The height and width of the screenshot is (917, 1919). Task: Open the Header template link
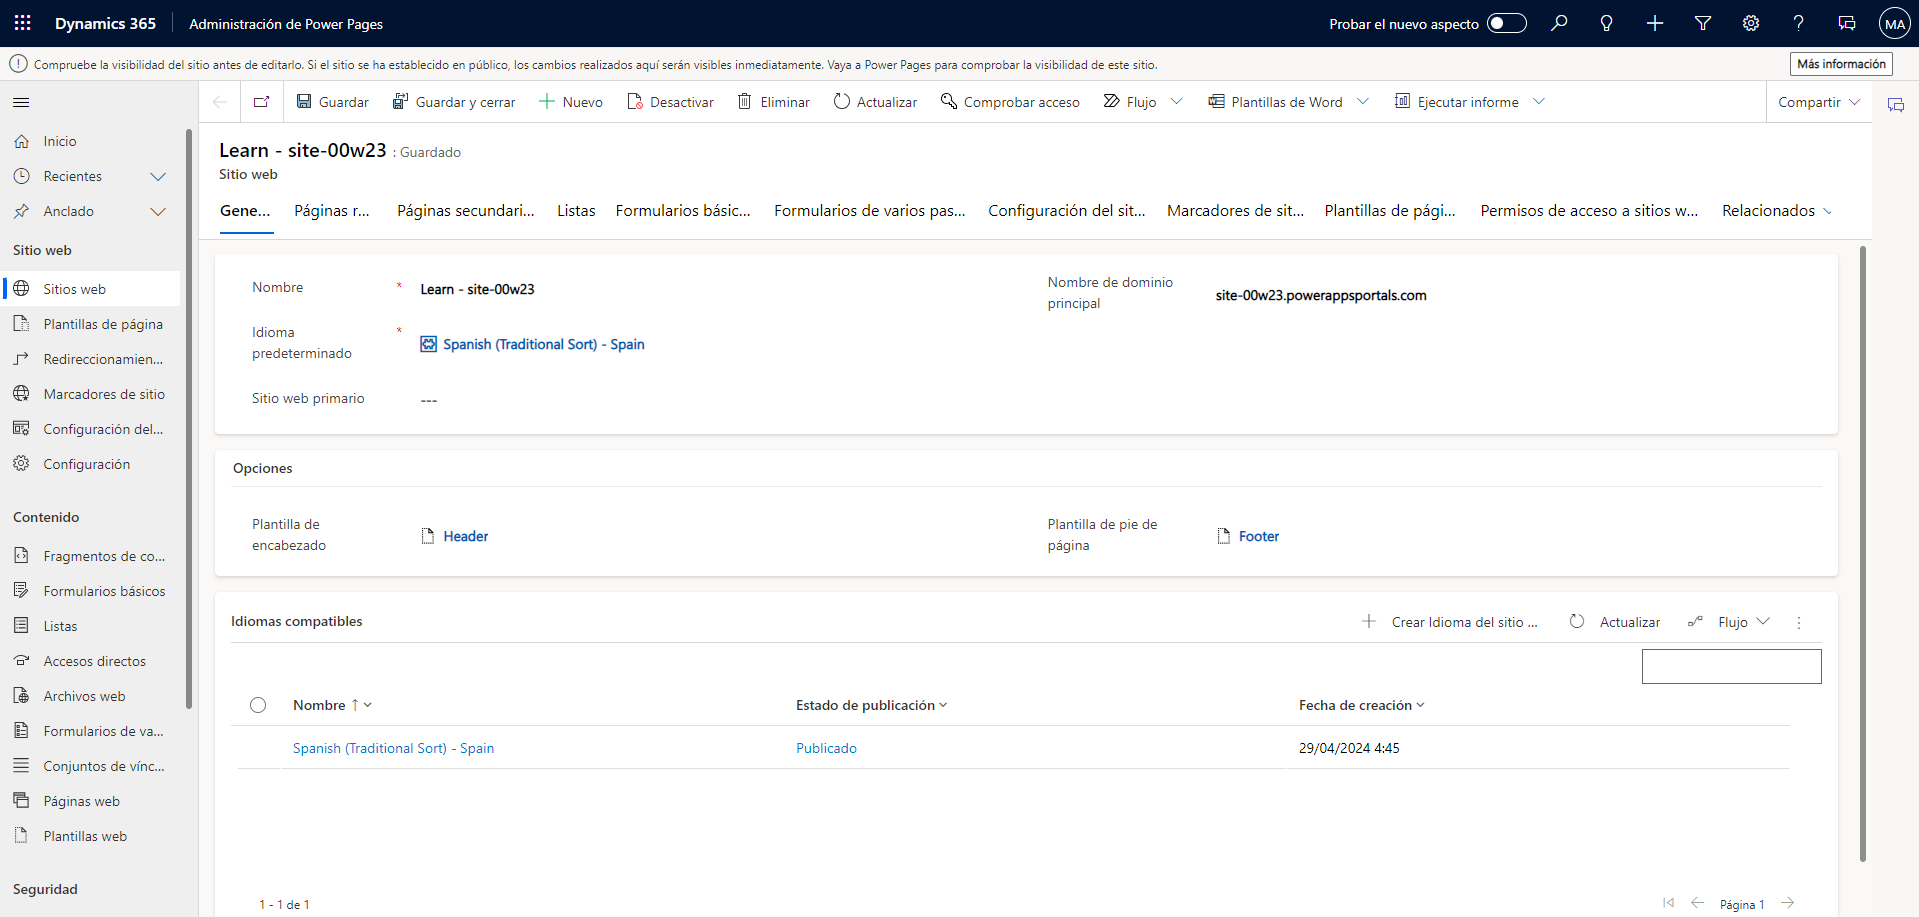coord(466,537)
